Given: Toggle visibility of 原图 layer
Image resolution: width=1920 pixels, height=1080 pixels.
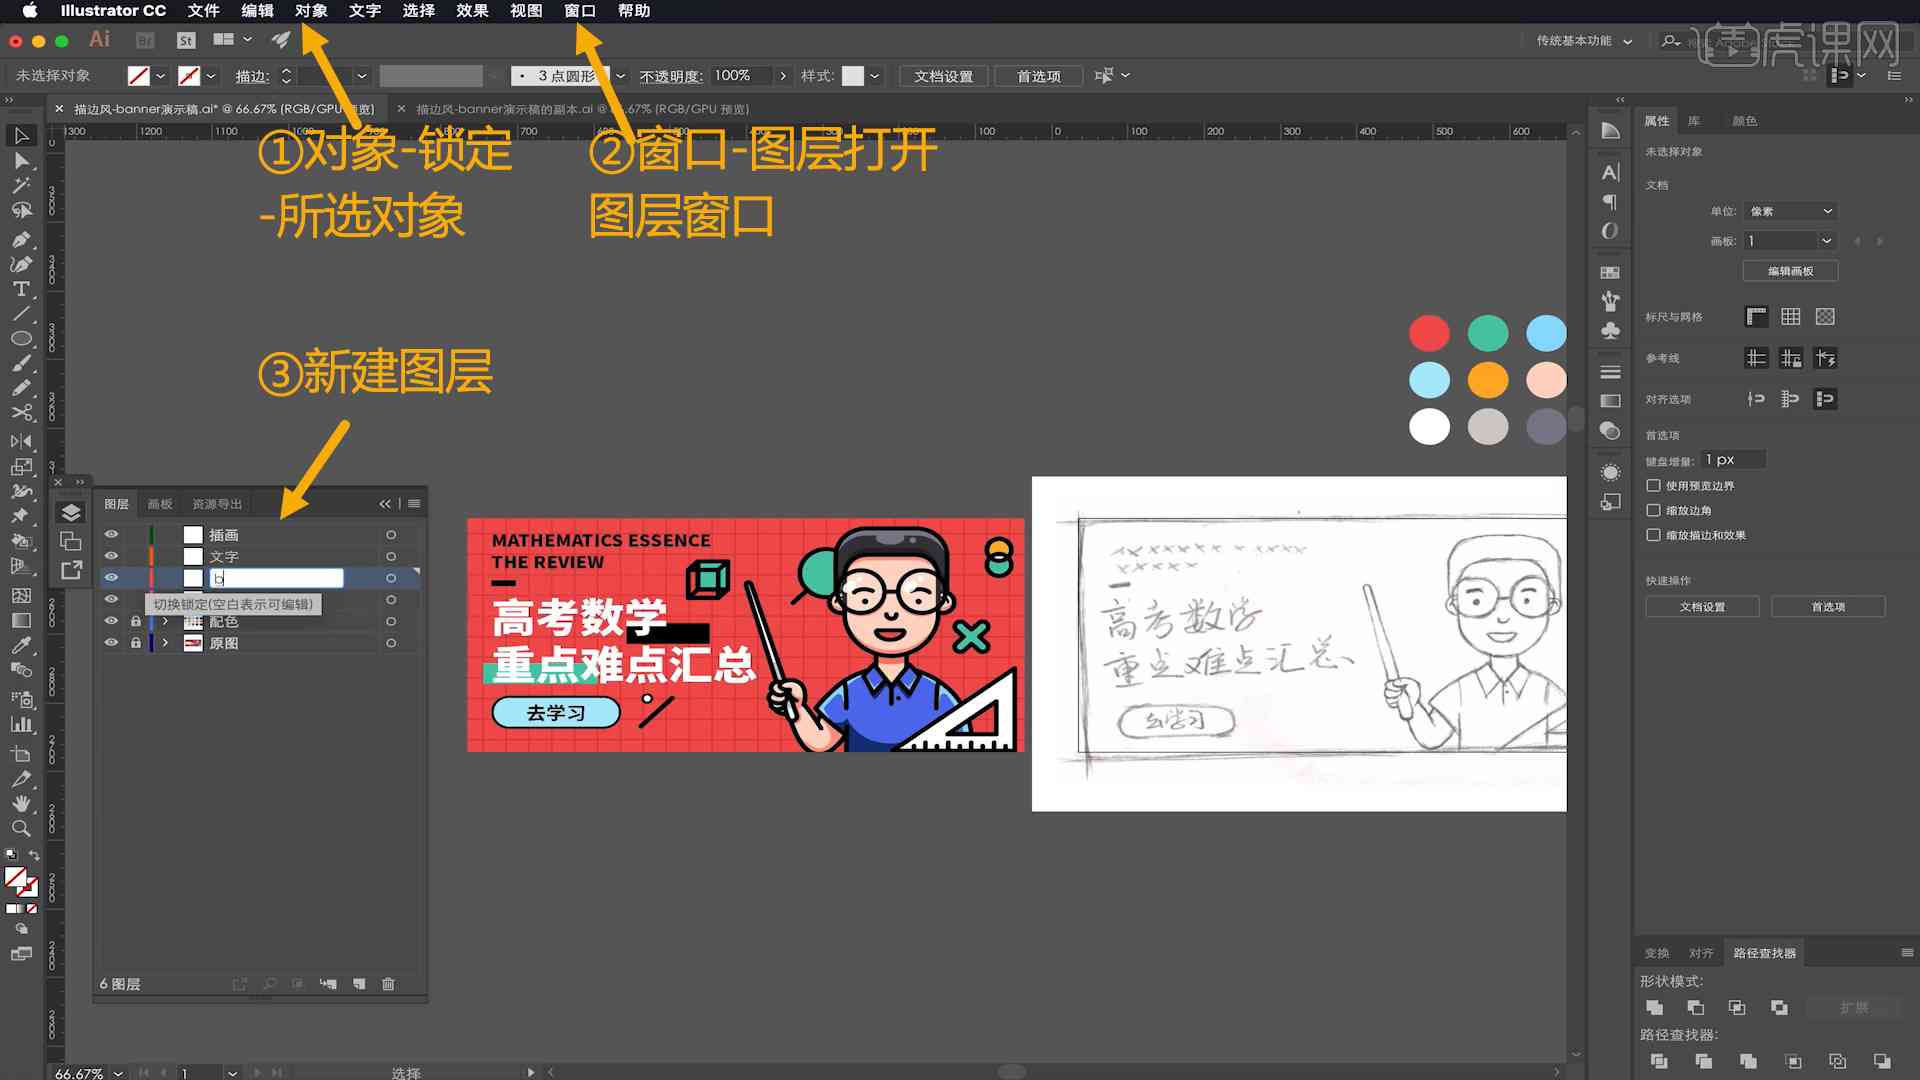Looking at the screenshot, I should pos(112,642).
